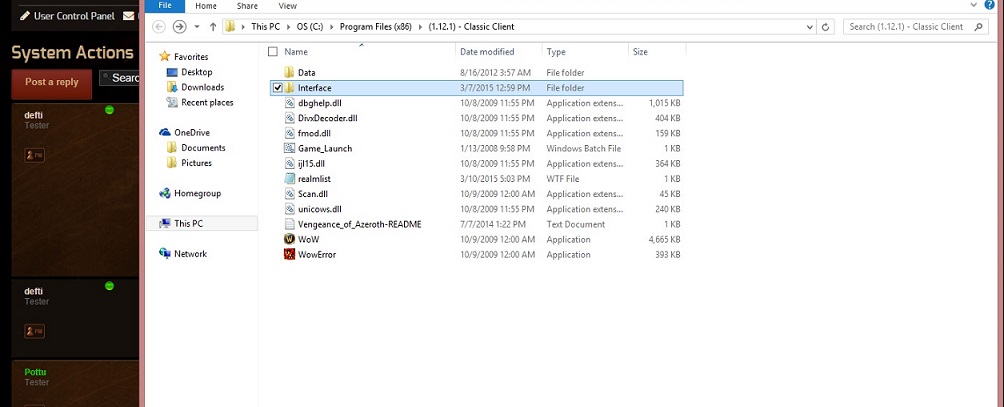Click (1.12.1) - Classic Client breadcrumb

tap(471, 27)
